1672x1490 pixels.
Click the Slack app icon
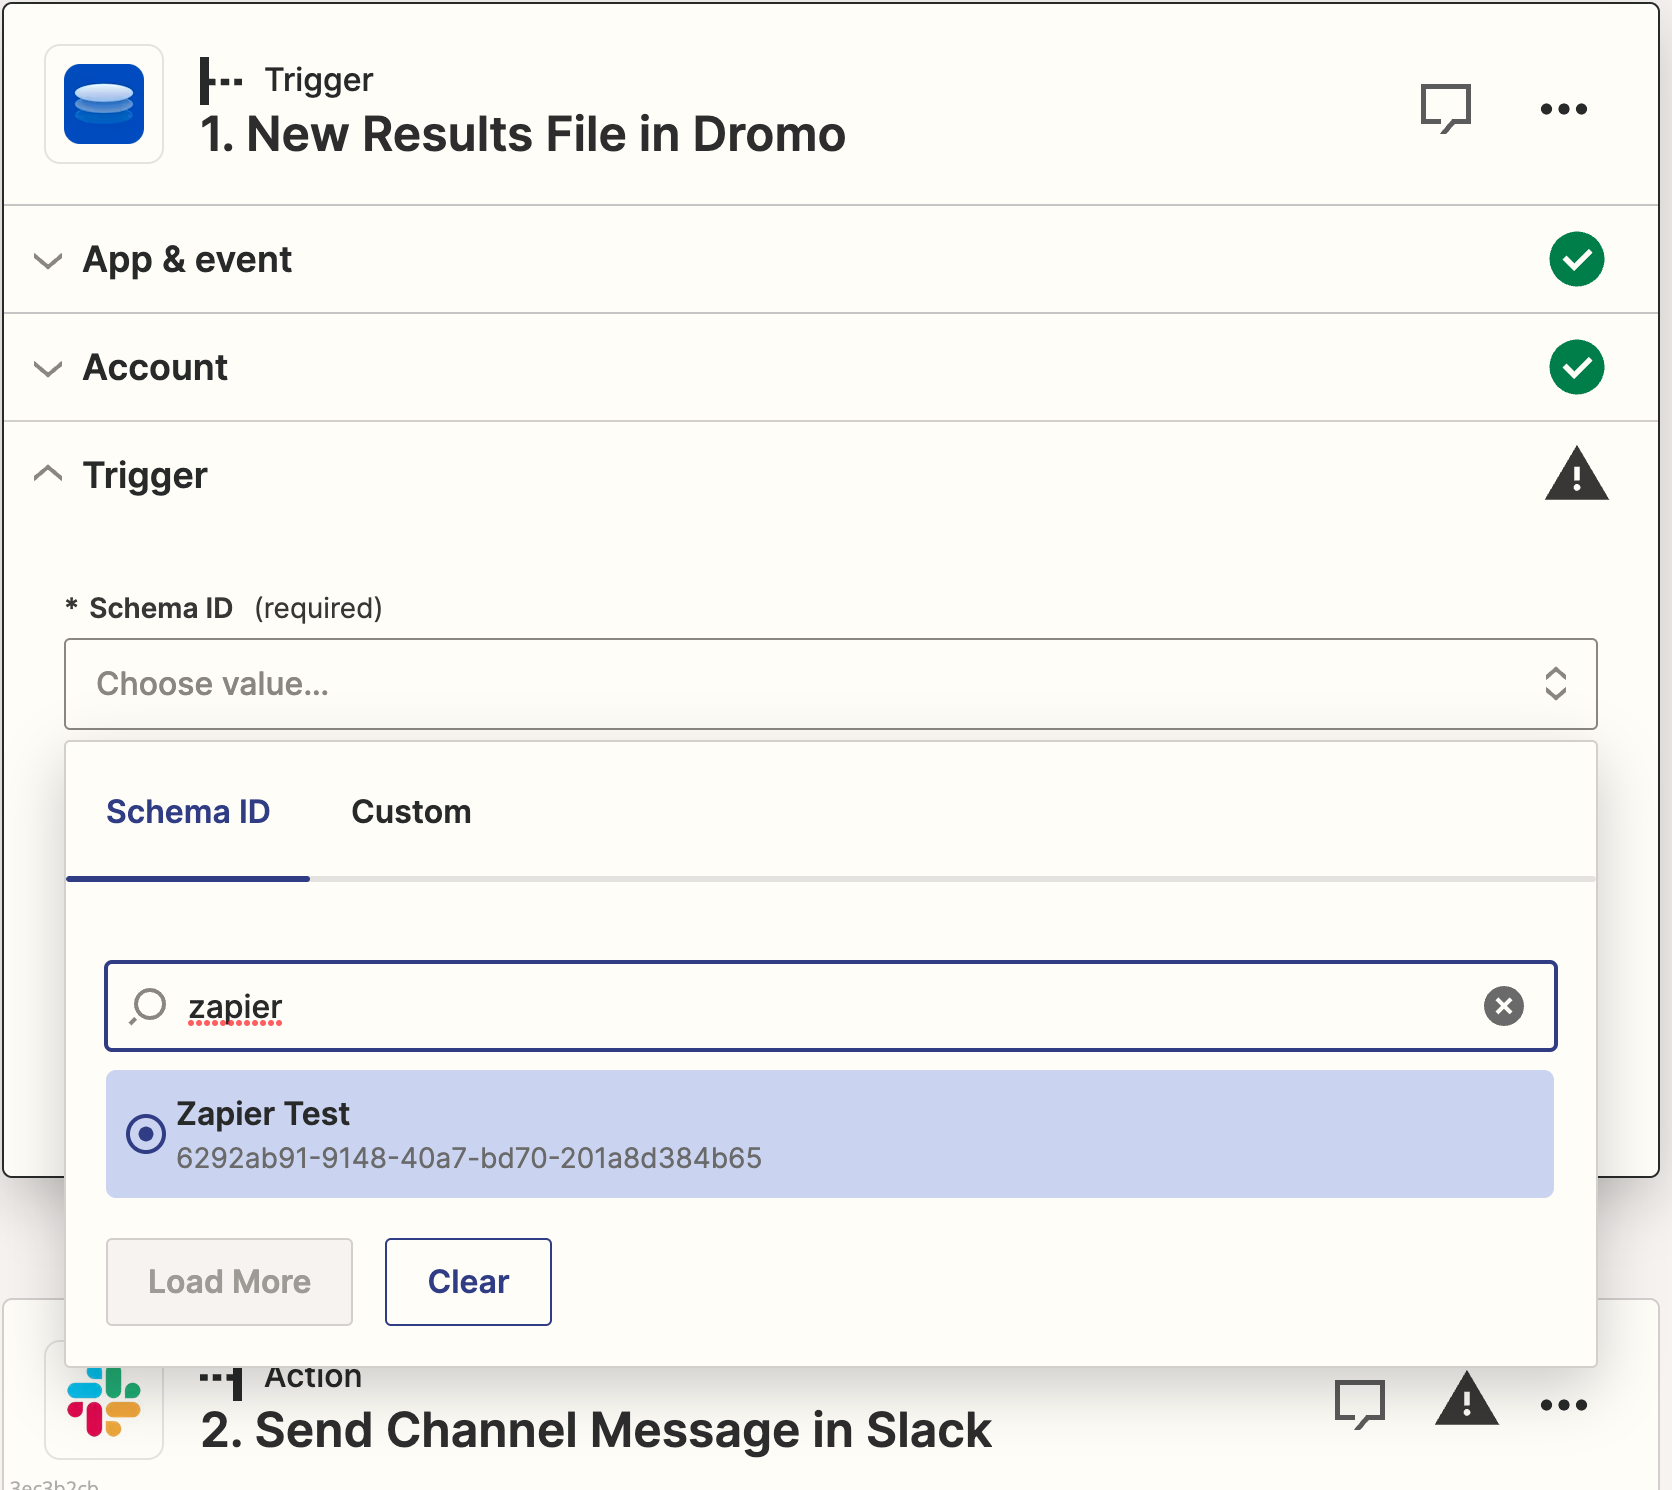pos(104,1400)
